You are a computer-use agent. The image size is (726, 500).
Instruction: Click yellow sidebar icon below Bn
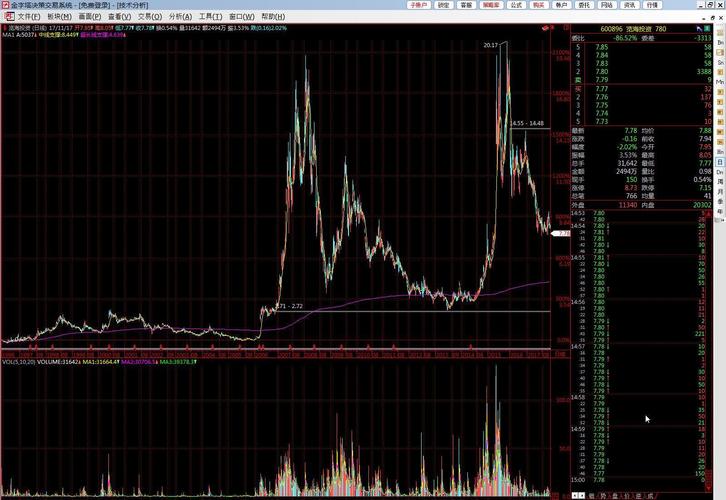point(720,53)
